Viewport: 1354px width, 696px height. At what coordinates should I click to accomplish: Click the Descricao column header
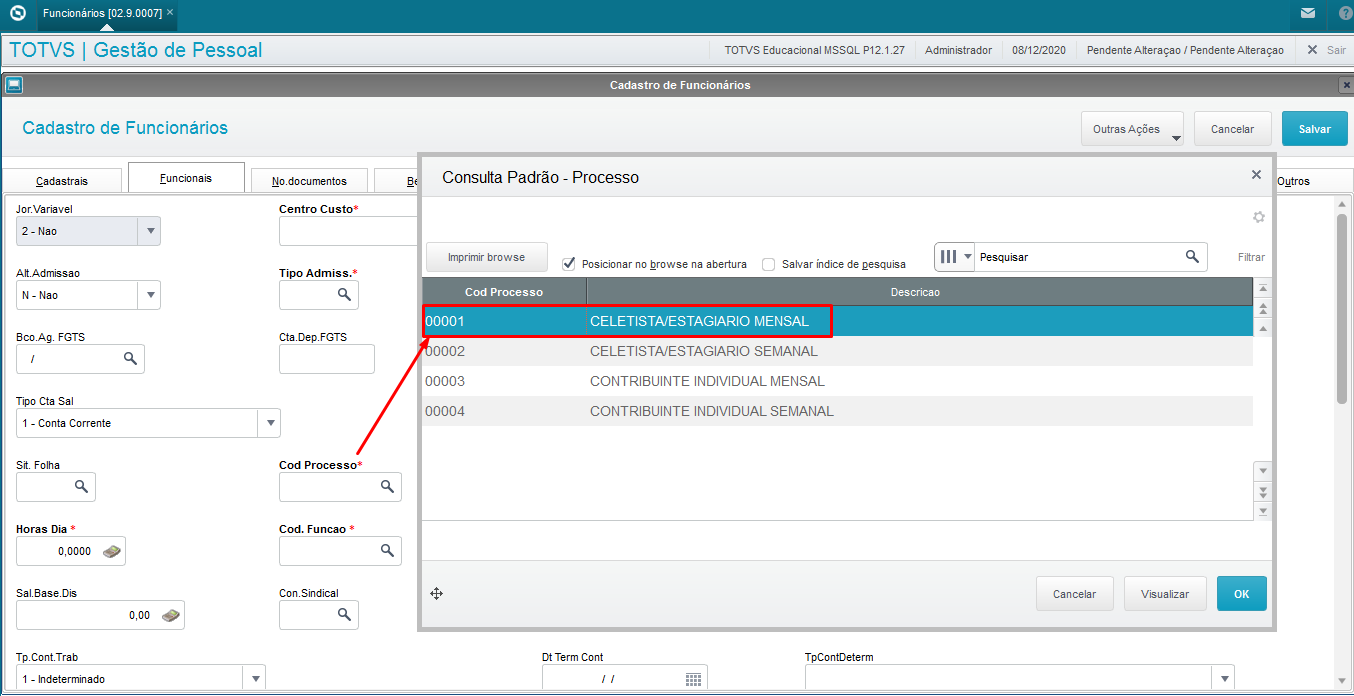click(920, 292)
